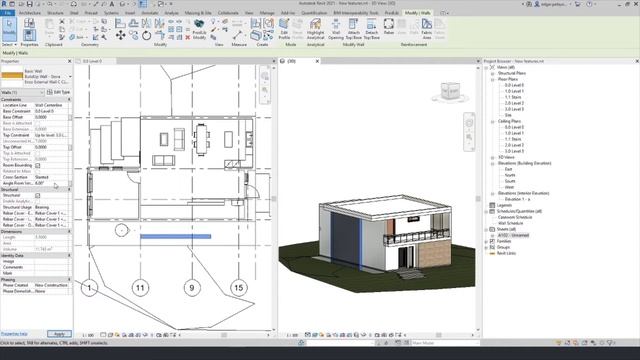Switch to the Annotate ribbon tab

(x=150, y=13)
